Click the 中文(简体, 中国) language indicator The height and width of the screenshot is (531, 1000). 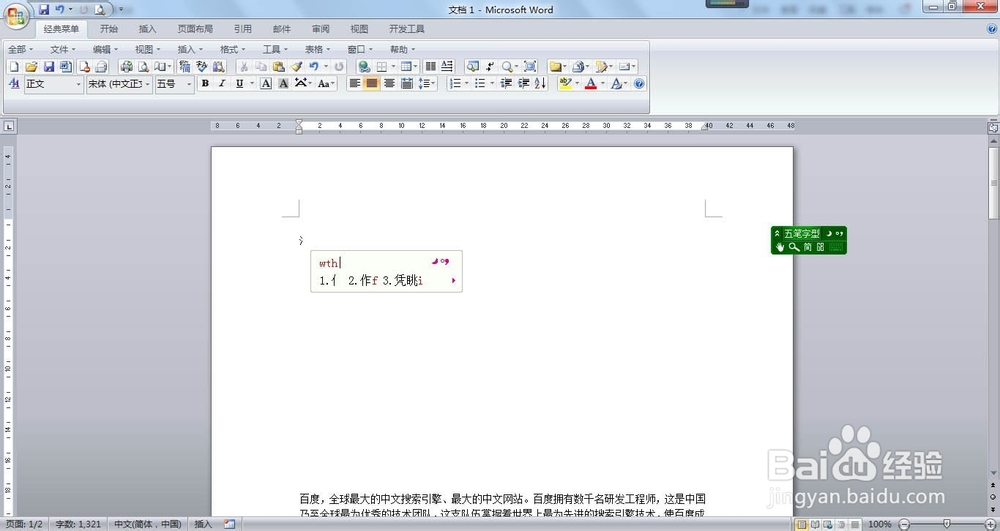pyautogui.click(x=147, y=524)
